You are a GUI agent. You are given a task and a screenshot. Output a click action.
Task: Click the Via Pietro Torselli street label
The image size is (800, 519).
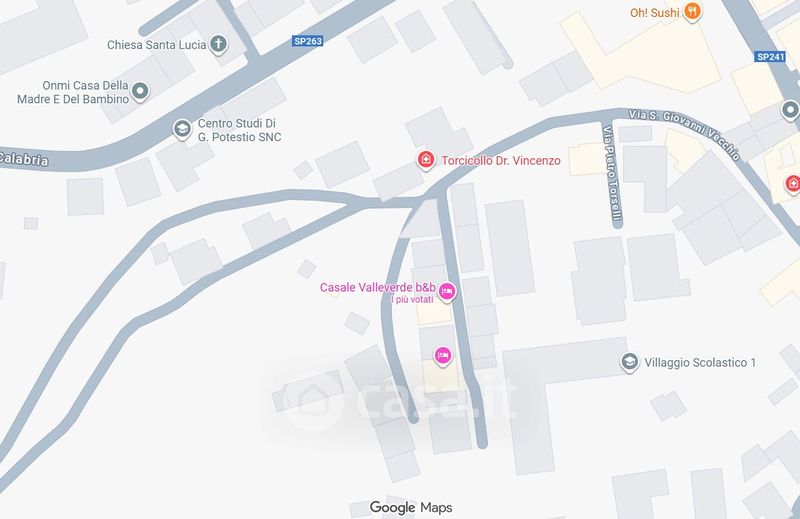click(612, 175)
